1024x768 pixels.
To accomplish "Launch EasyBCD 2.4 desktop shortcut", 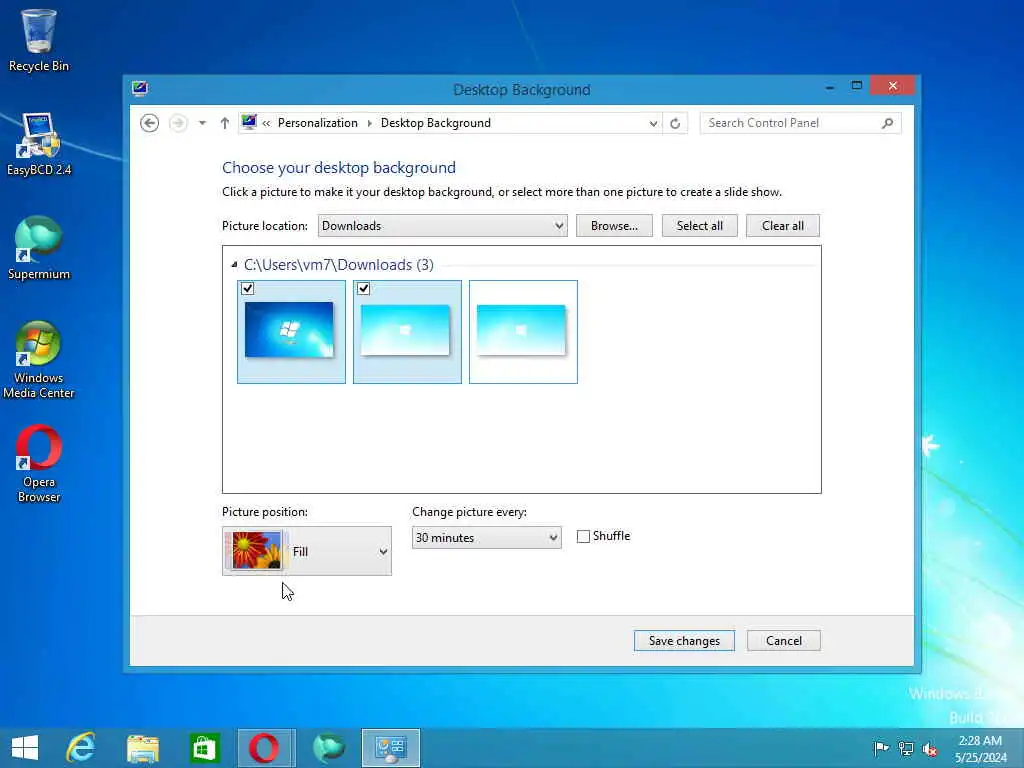I will [39, 144].
